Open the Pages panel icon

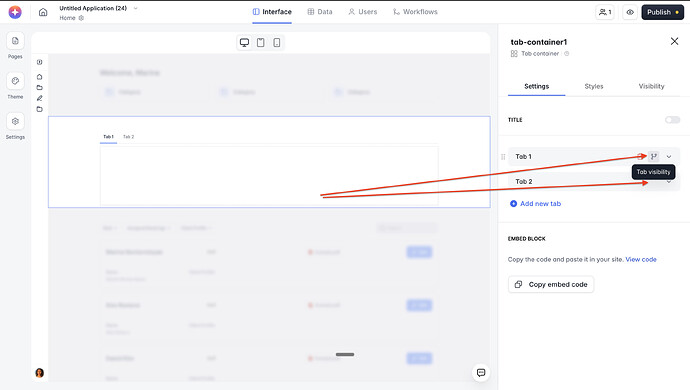(15, 41)
